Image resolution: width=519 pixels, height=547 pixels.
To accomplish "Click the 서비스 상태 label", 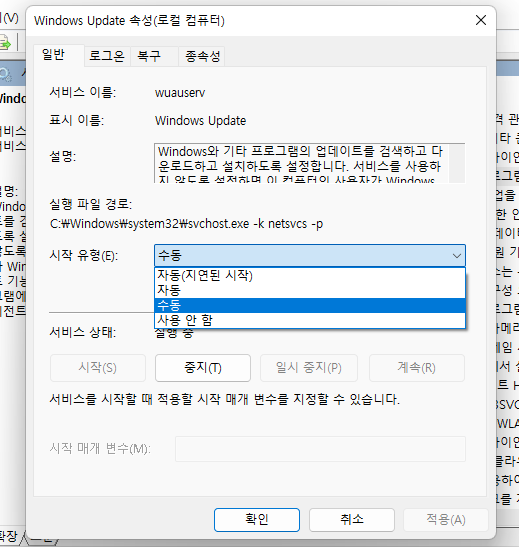I will pos(83,332).
